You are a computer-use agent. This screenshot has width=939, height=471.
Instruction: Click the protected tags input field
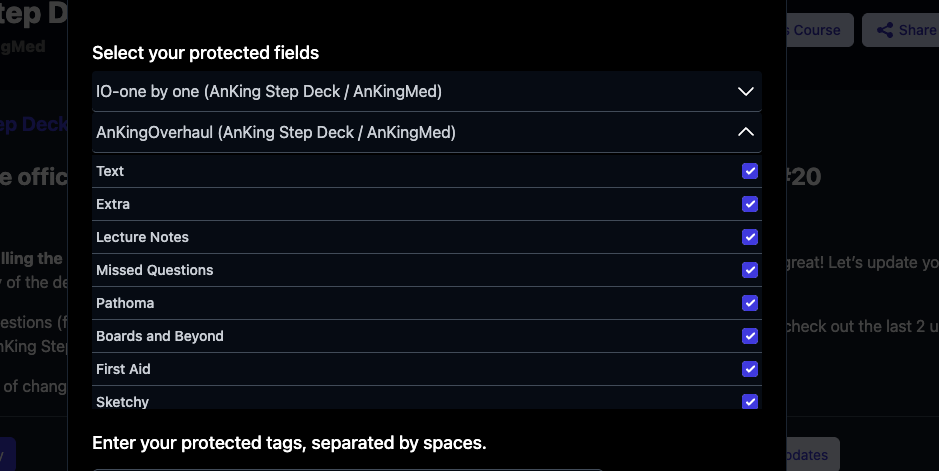347,466
